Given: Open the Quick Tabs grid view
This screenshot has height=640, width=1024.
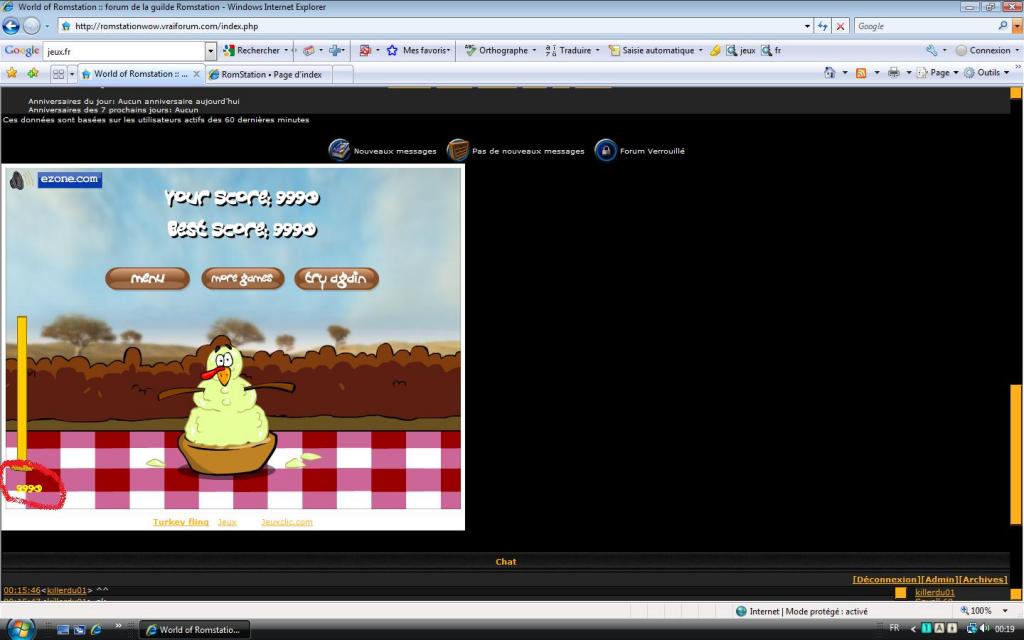Looking at the screenshot, I should 58,74.
